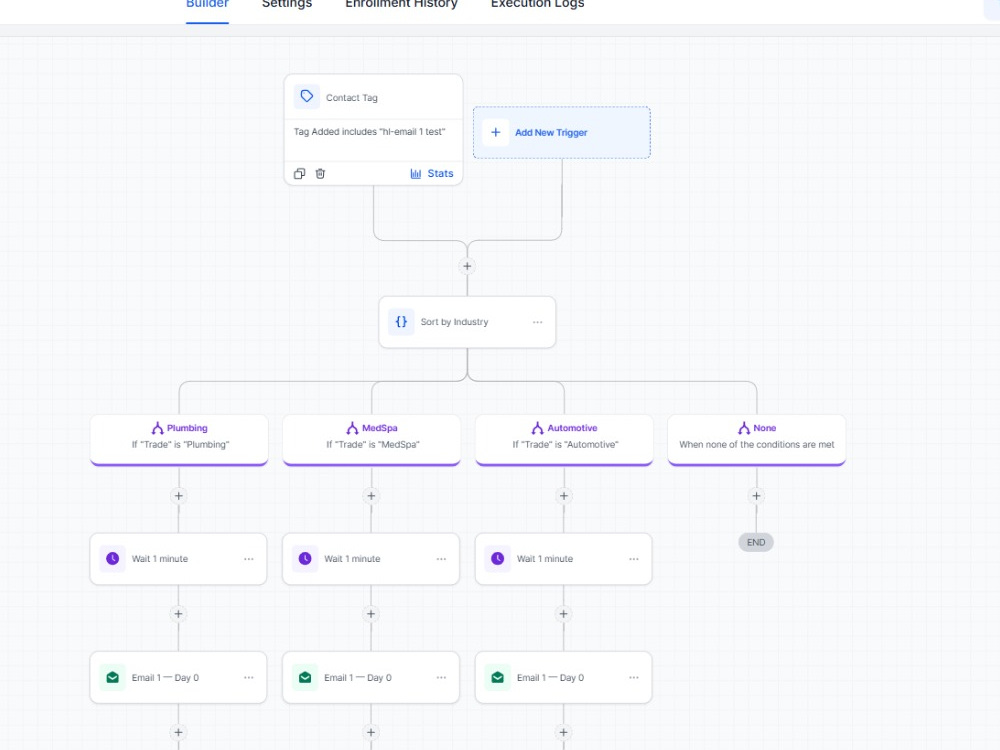Open the Builder tab
1000x750 pixels.
(207, 4)
